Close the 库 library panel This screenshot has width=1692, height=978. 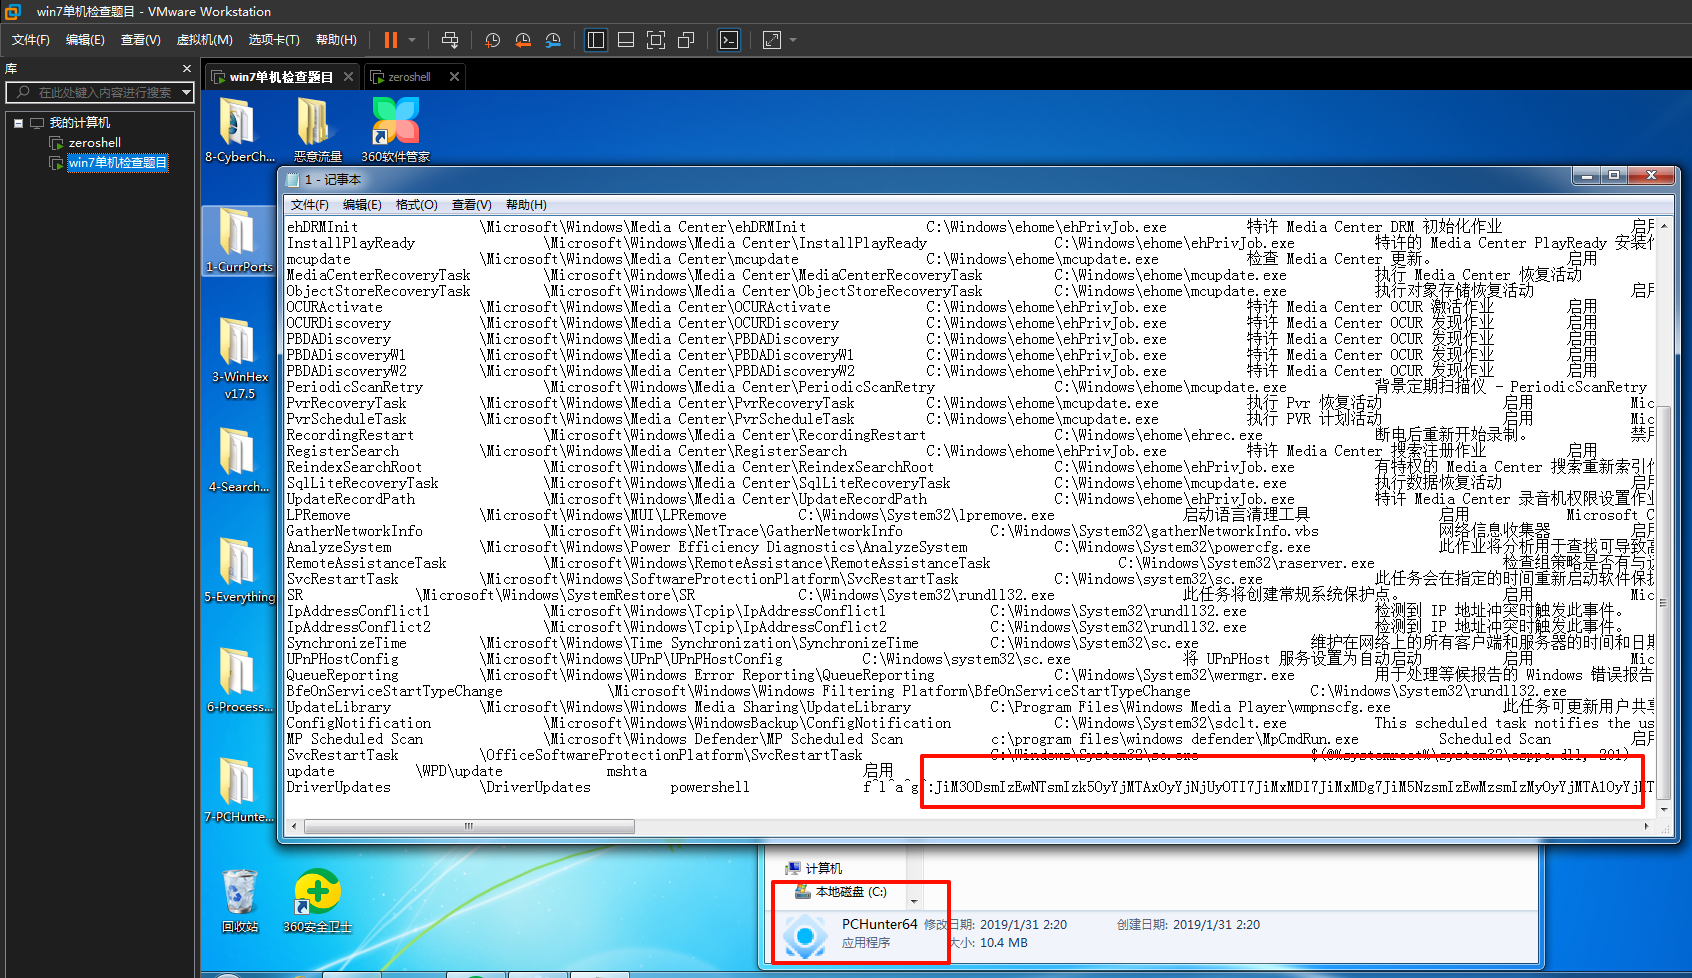click(187, 68)
